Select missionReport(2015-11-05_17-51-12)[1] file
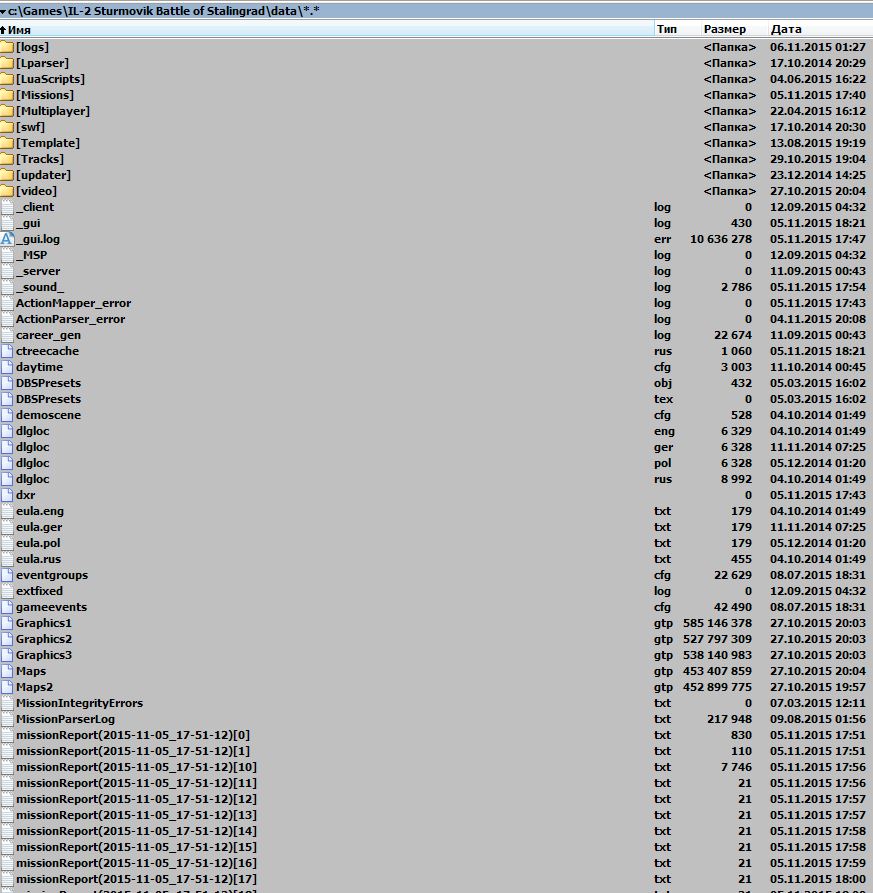 pos(133,751)
